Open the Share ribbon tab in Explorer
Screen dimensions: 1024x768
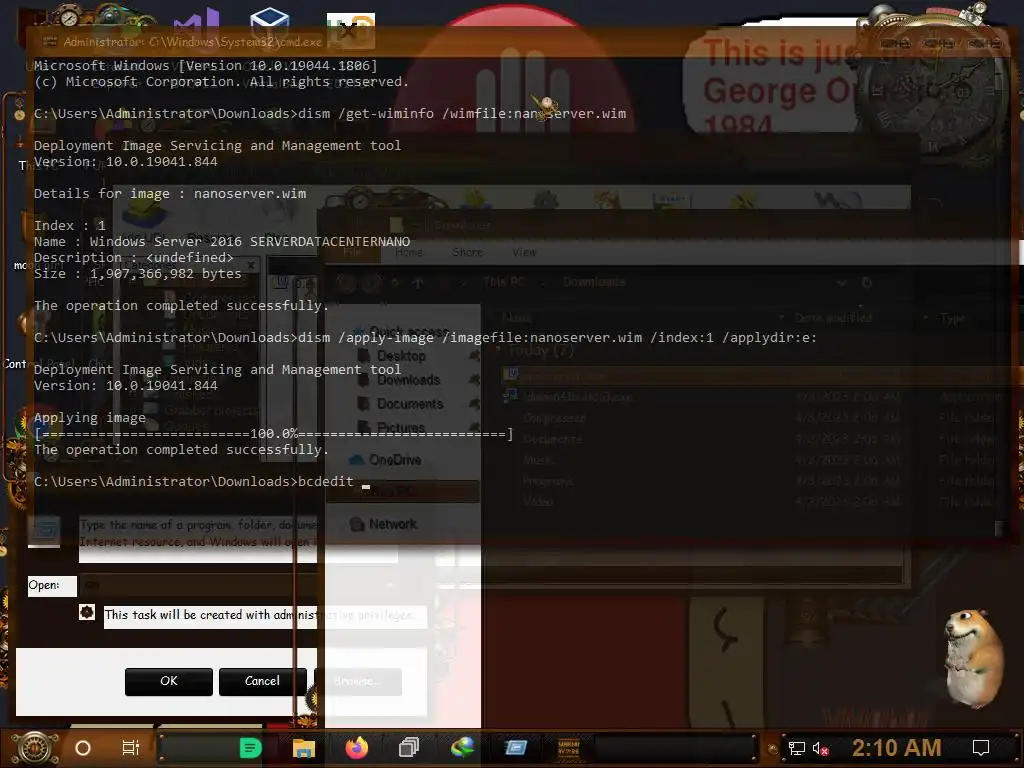(x=468, y=252)
